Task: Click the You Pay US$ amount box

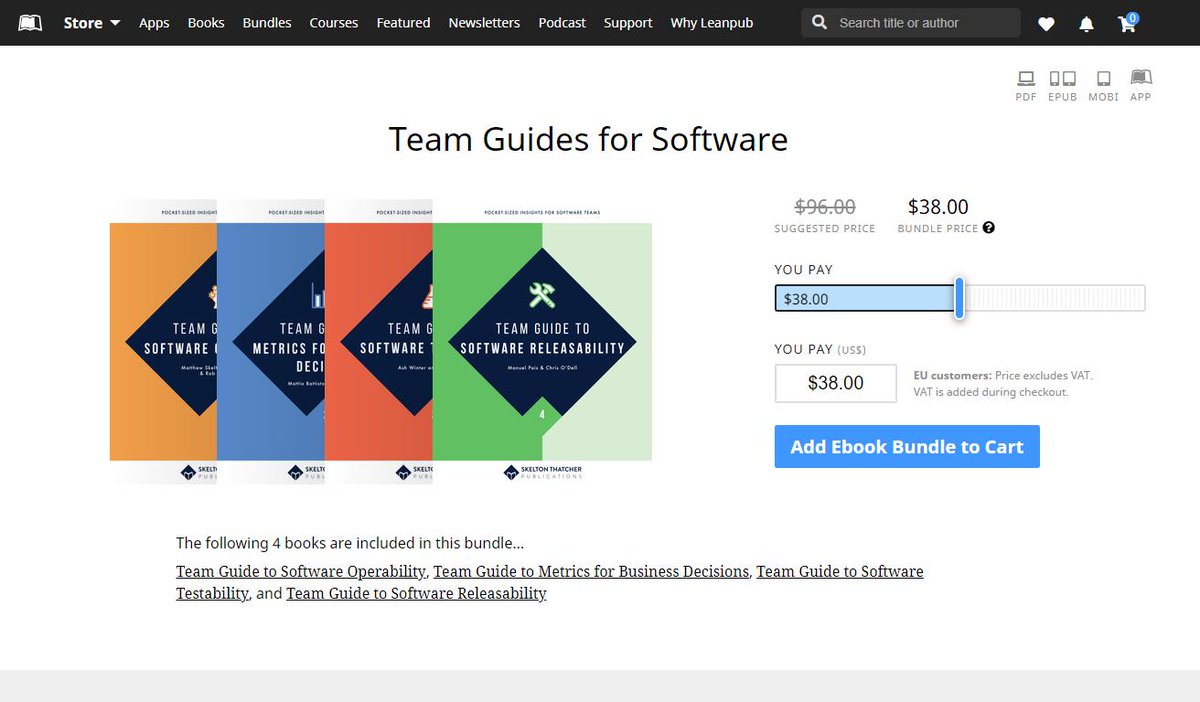Action: pyautogui.click(x=836, y=383)
